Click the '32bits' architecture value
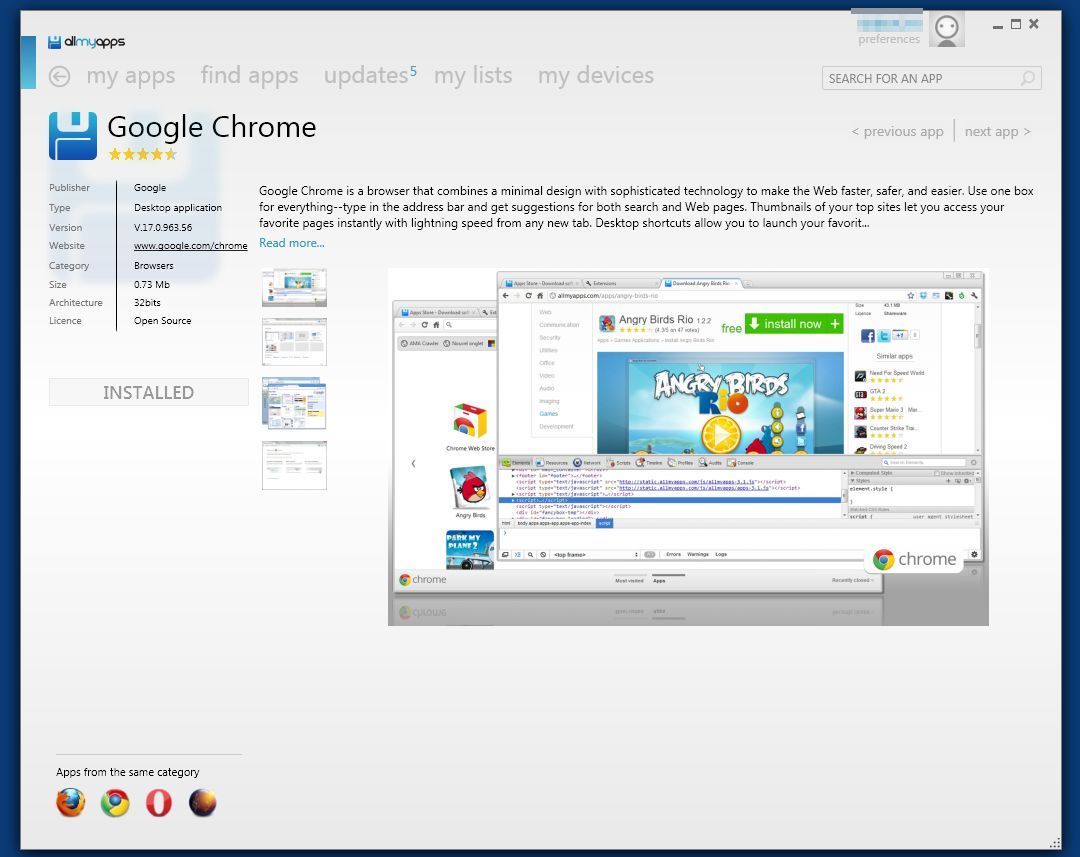Image resolution: width=1080 pixels, height=857 pixels. [x=147, y=302]
